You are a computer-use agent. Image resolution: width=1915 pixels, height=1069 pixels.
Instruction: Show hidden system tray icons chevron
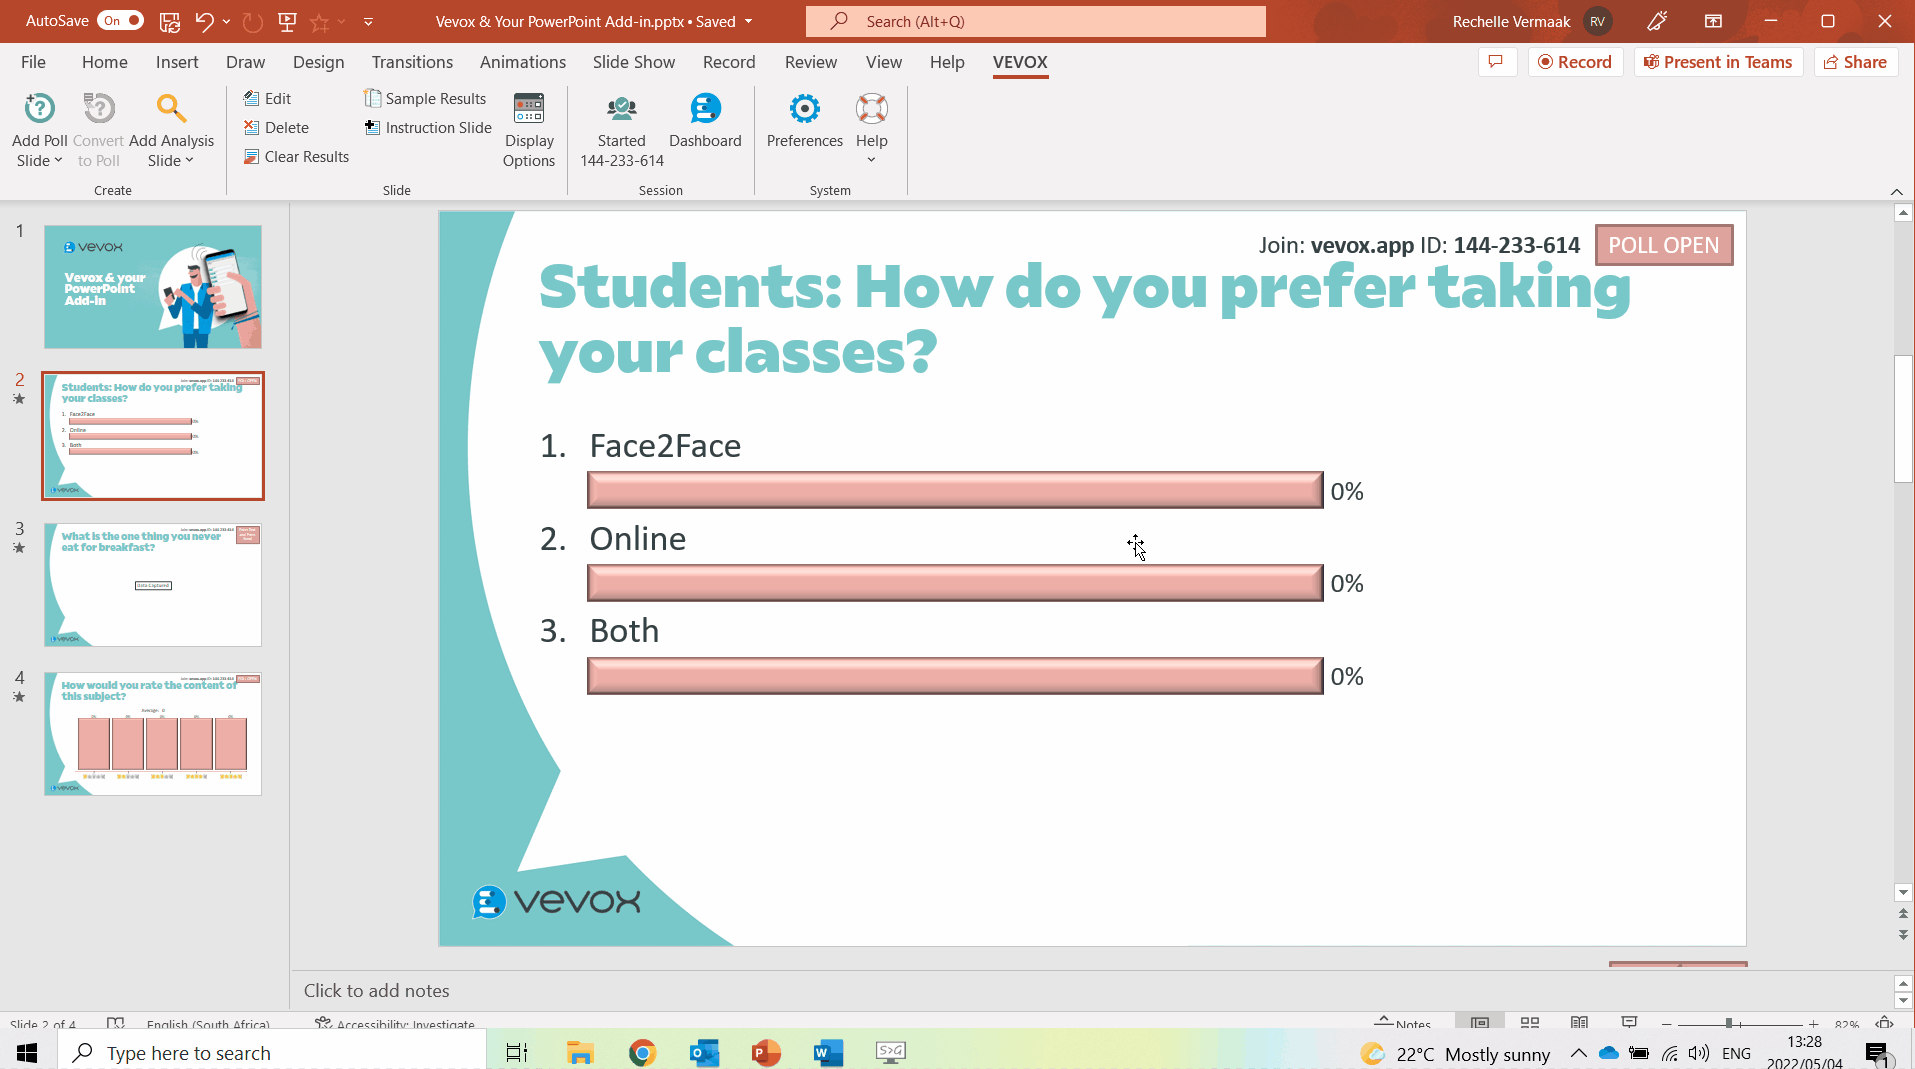1578,1053
